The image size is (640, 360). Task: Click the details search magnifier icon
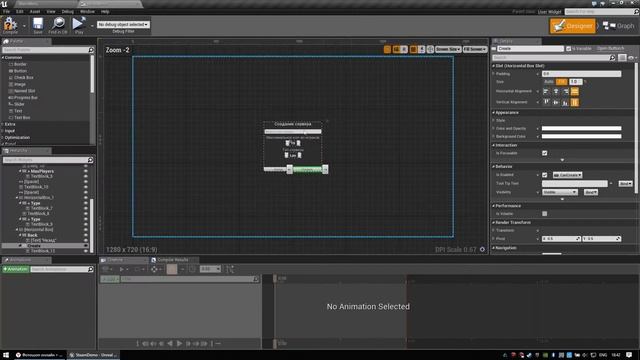(x=612, y=58)
